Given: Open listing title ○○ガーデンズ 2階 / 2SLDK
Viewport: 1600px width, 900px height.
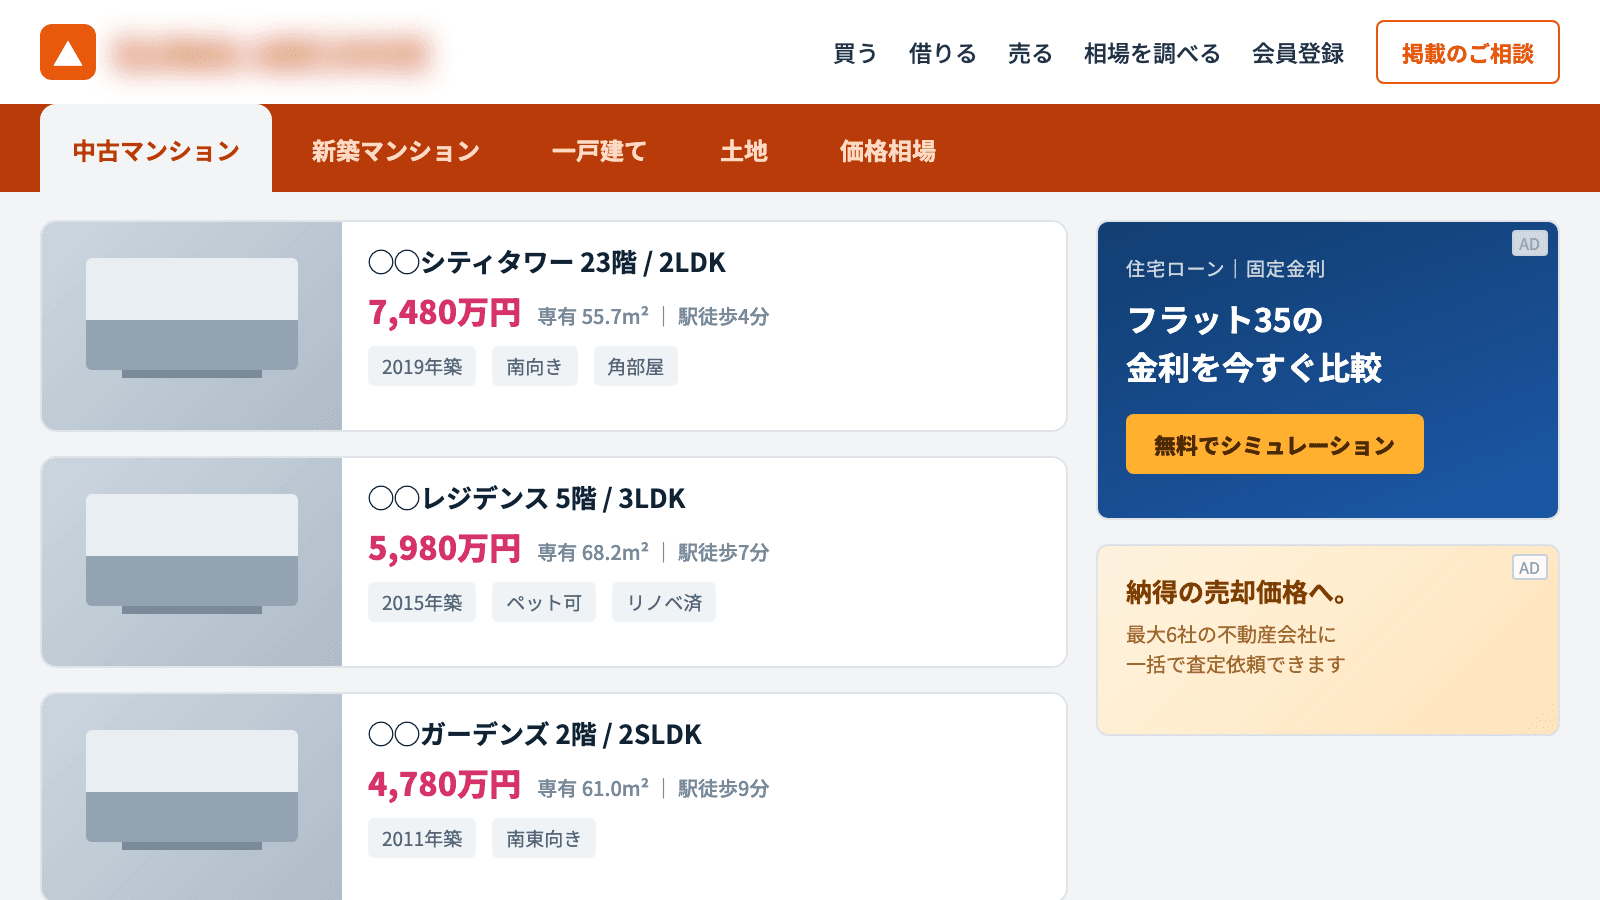Looking at the screenshot, I should click(x=535, y=734).
